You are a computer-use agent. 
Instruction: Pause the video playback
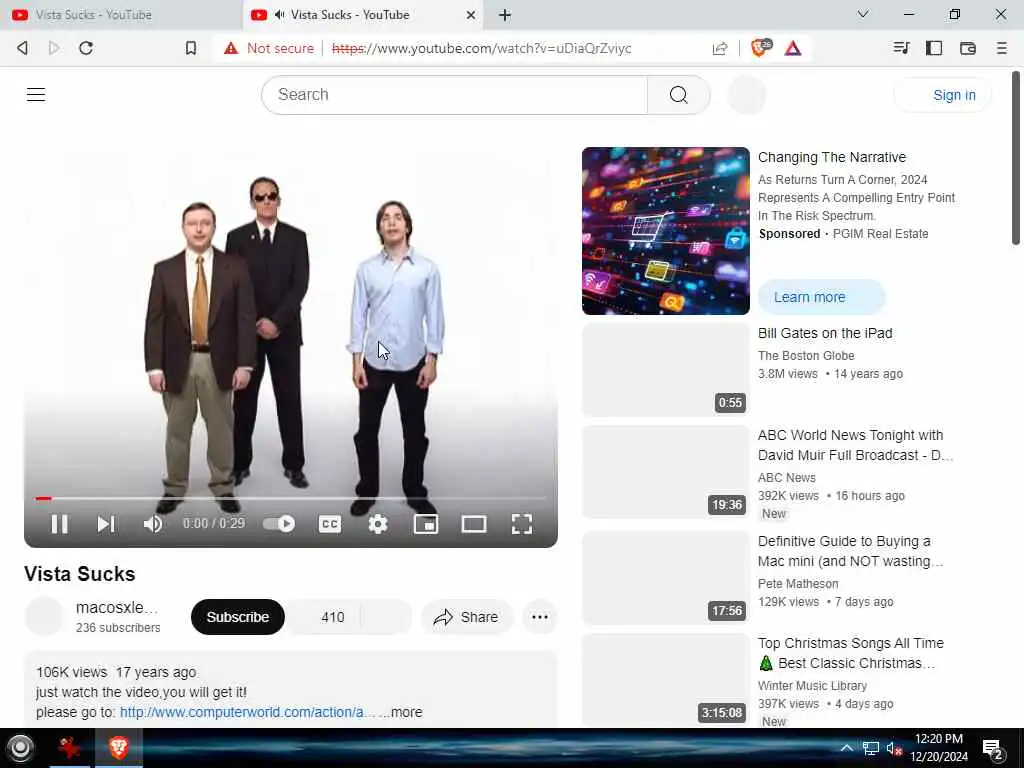pos(59,524)
